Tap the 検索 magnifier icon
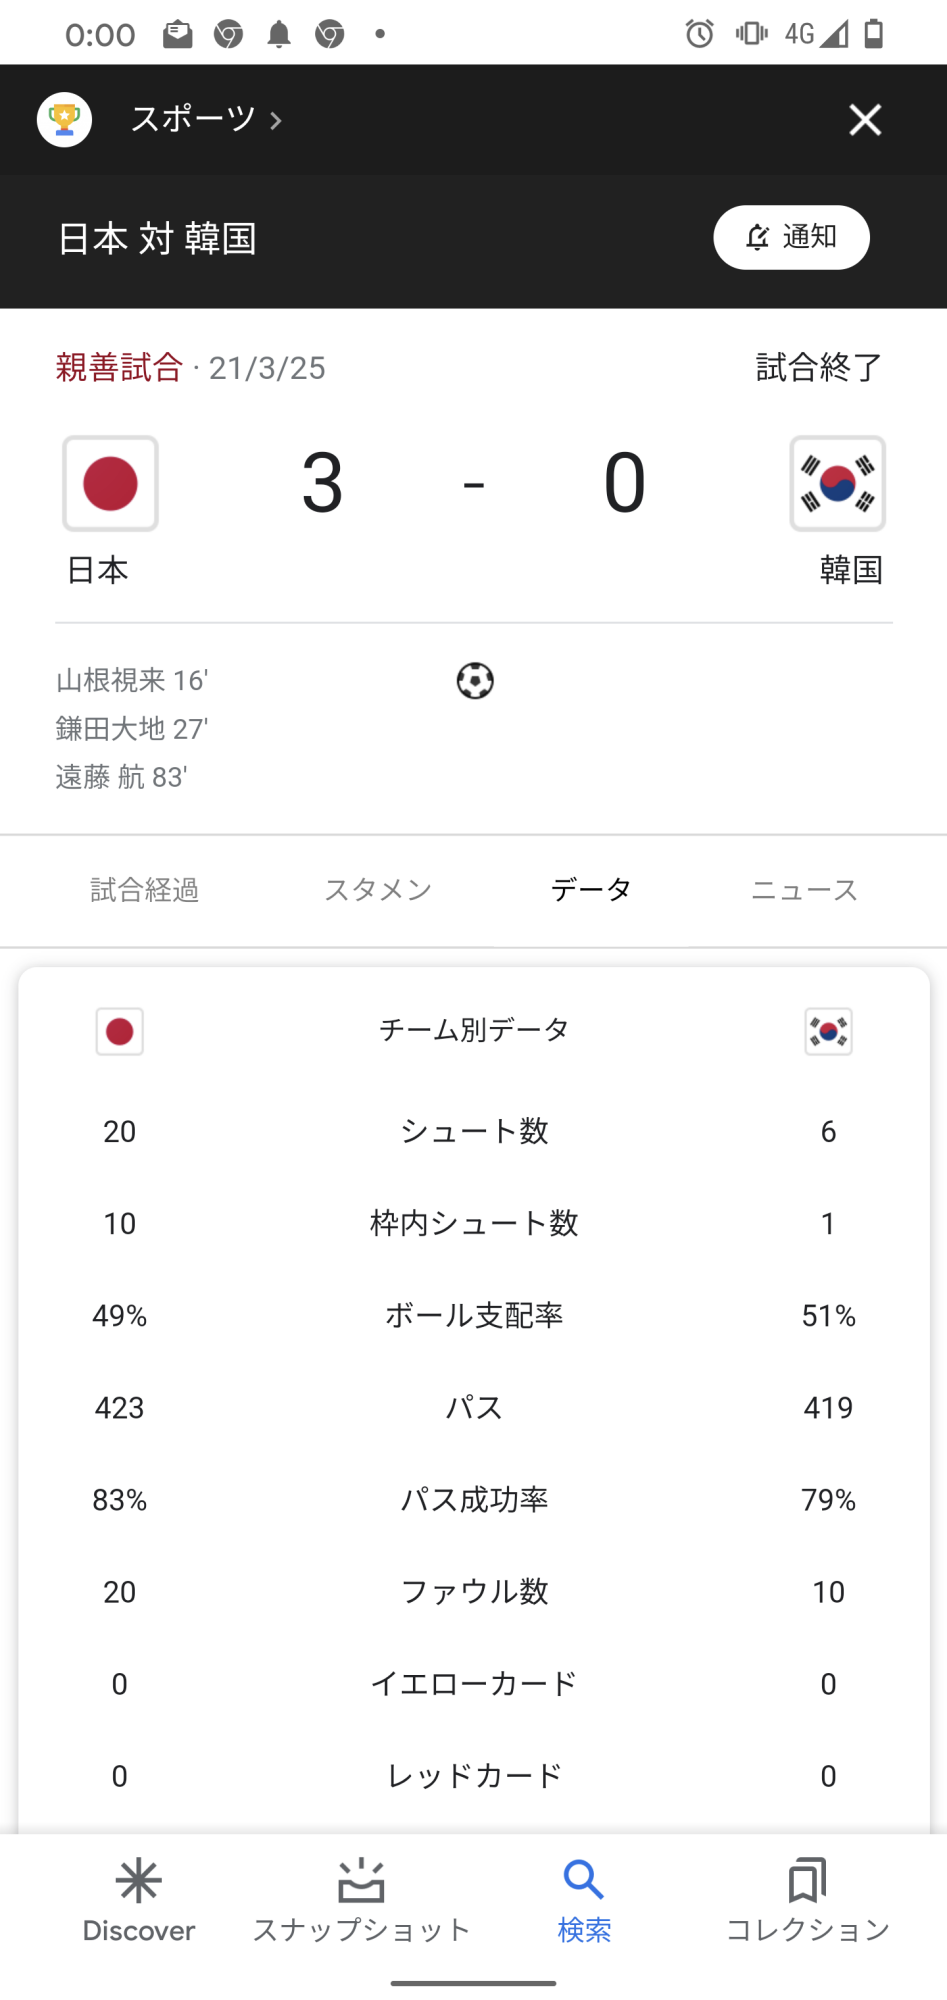Image resolution: width=947 pixels, height=2000 pixels. click(x=584, y=1881)
